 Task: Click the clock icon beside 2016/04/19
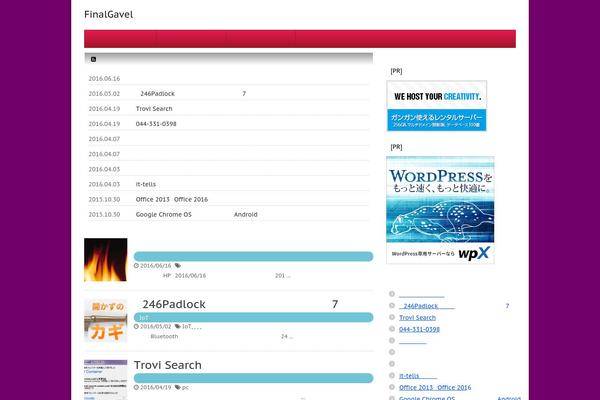[136, 387]
